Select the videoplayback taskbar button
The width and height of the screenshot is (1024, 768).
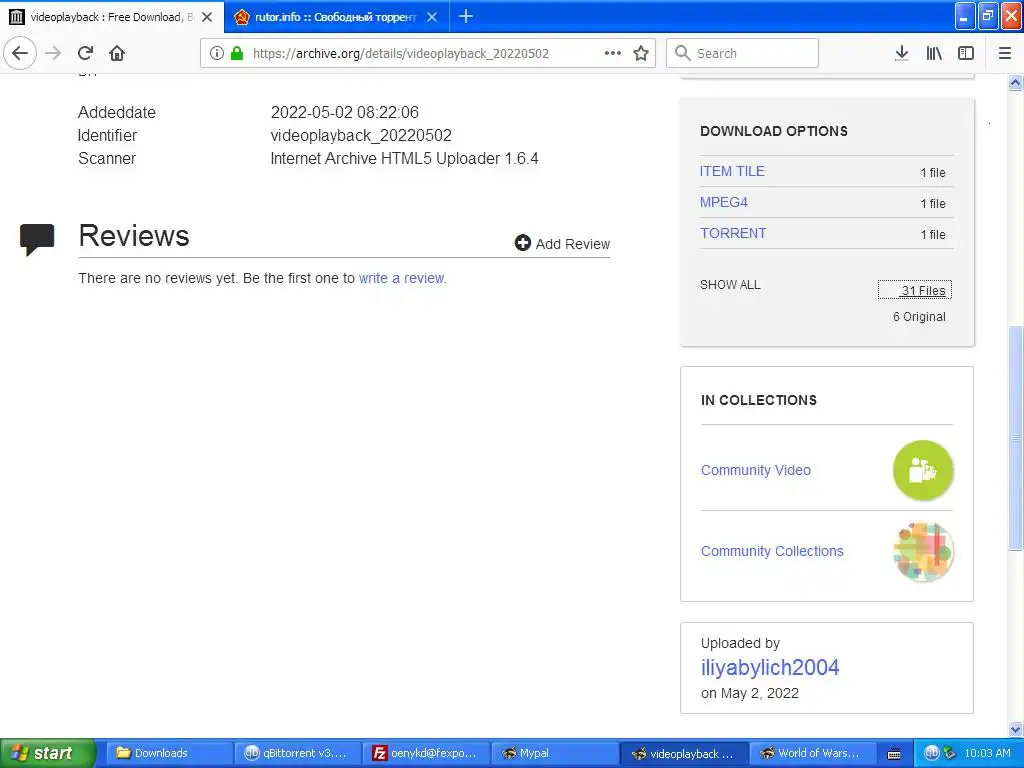(682, 753)
